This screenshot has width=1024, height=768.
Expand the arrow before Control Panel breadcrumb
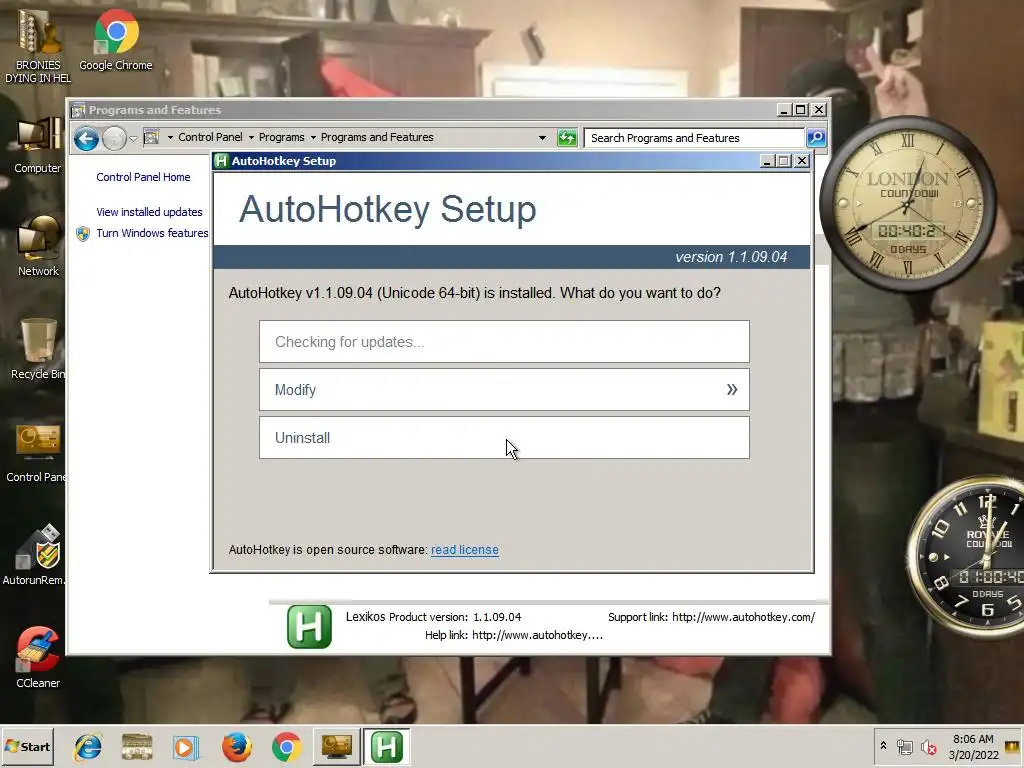170,138
